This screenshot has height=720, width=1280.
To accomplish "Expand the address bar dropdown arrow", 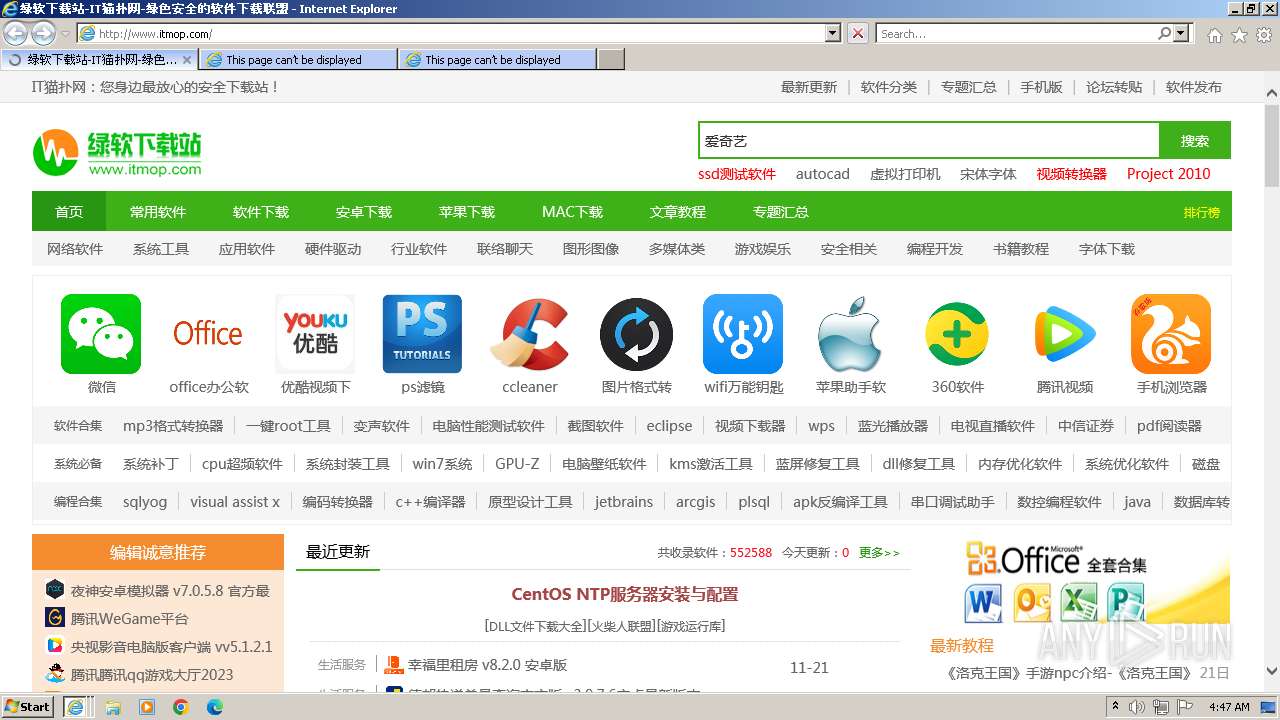I will (x=833, y=34).
